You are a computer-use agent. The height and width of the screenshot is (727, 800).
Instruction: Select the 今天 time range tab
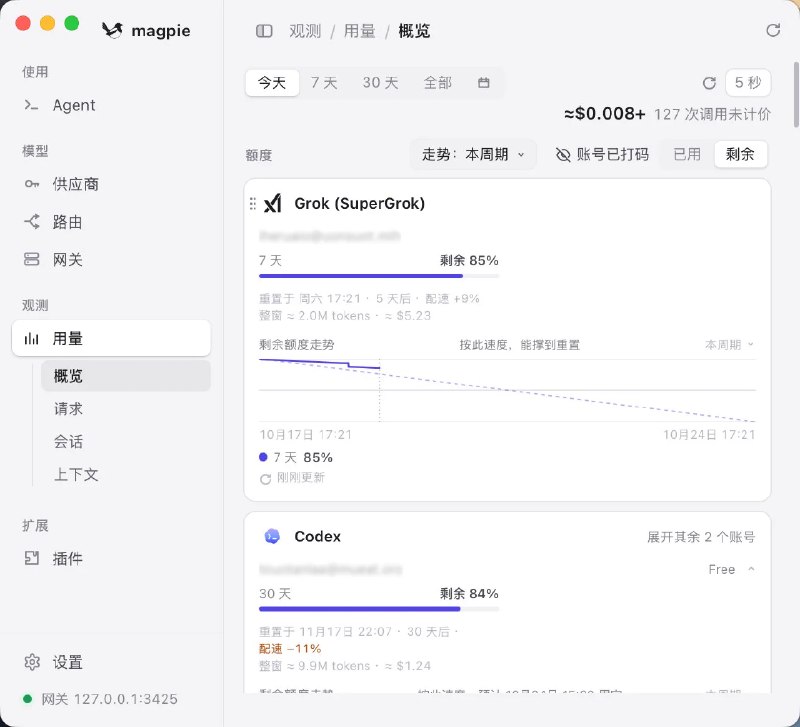pos(272,83)
